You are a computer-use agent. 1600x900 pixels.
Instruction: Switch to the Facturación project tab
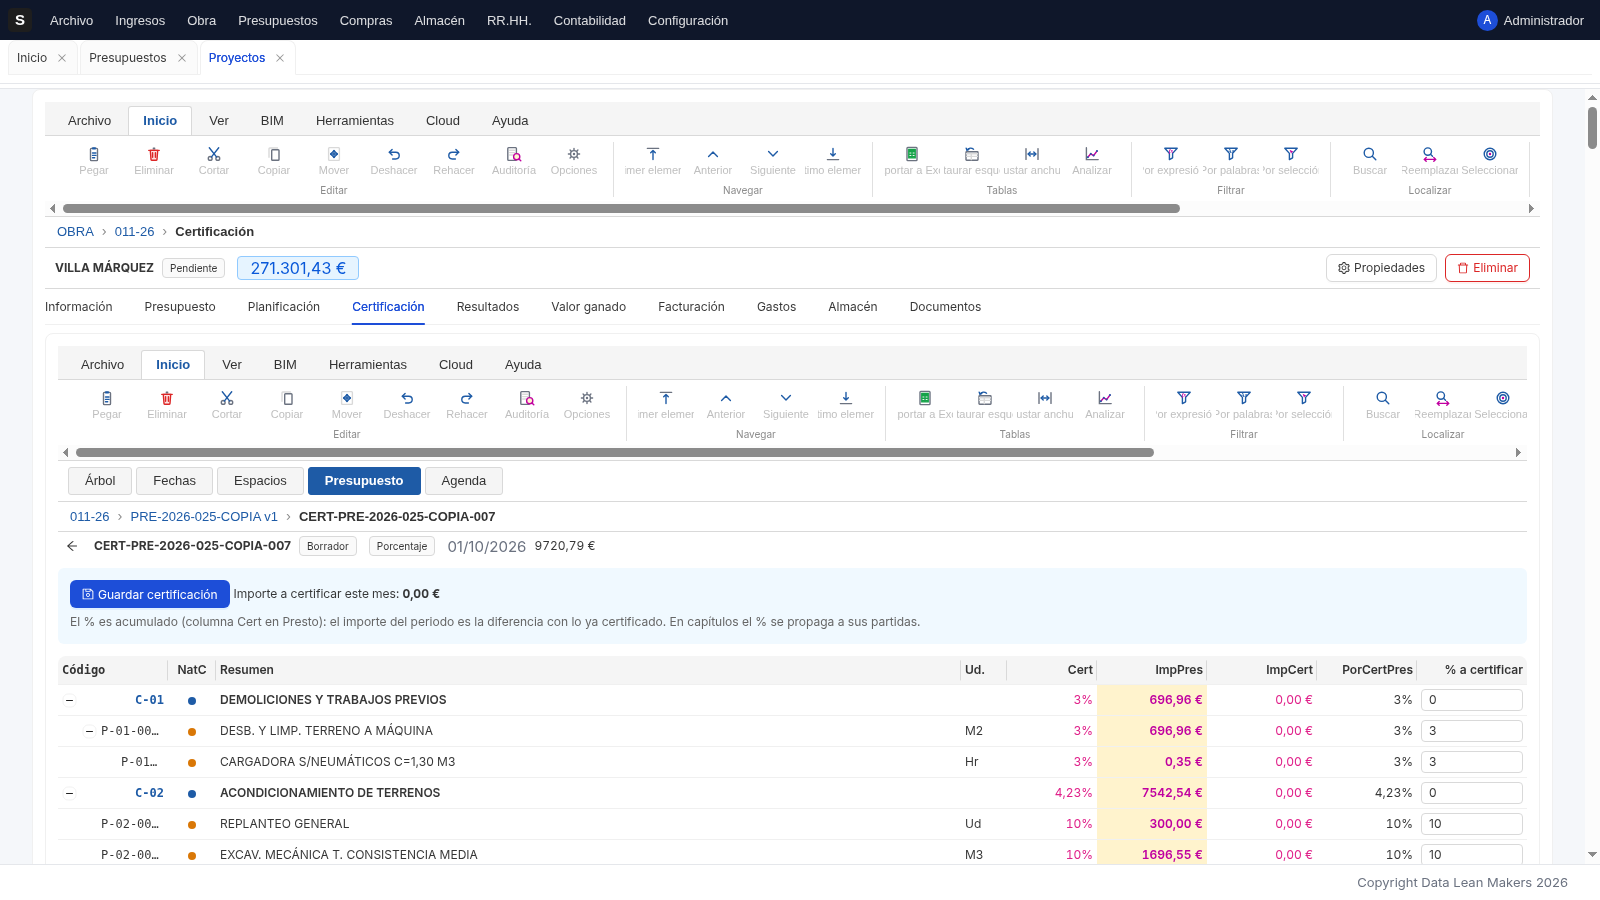click(691, 307)
